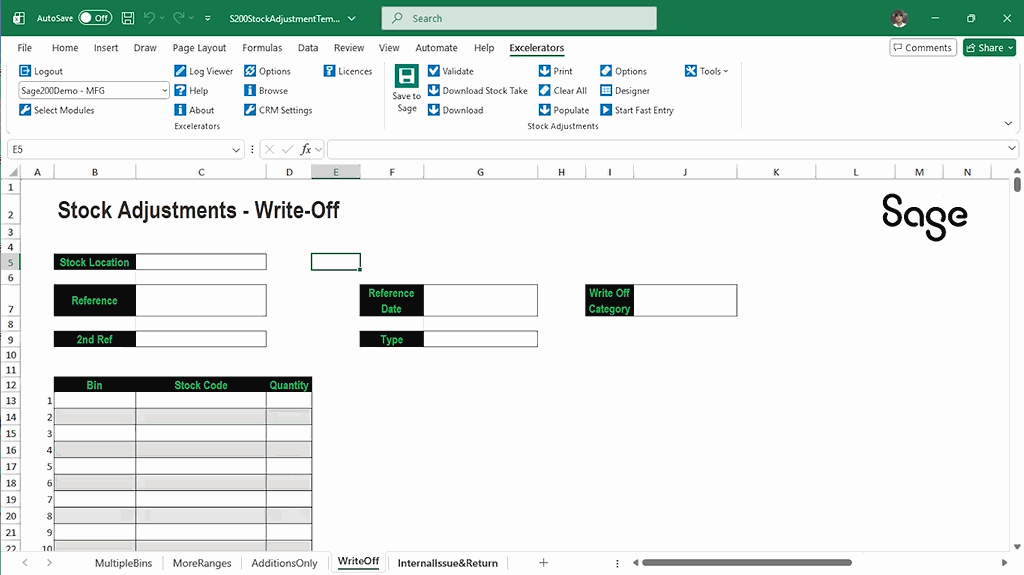The height and width of the screenshot is (575, 1024).
Task: Click the Logout icon in Excelerators ribbon
Action: (25, 71)
